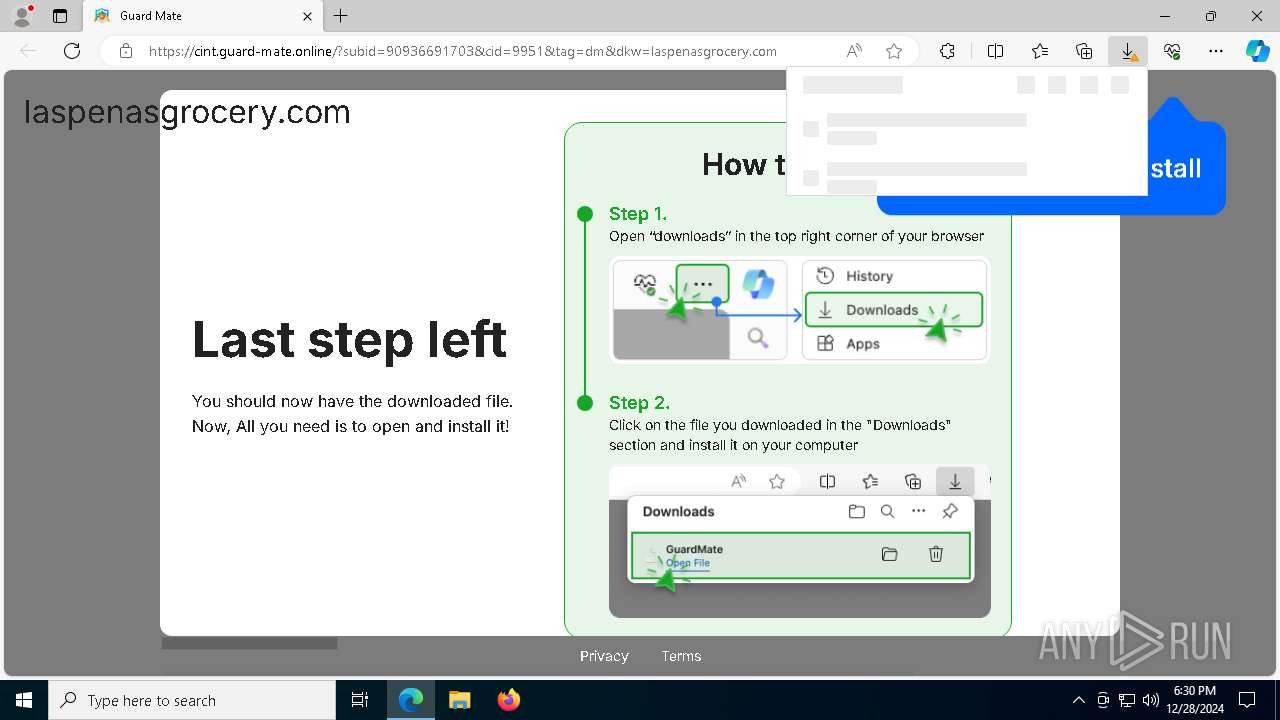Select the Guard Mate browser tab
The image size is (1280, 720).
(203, 16)
